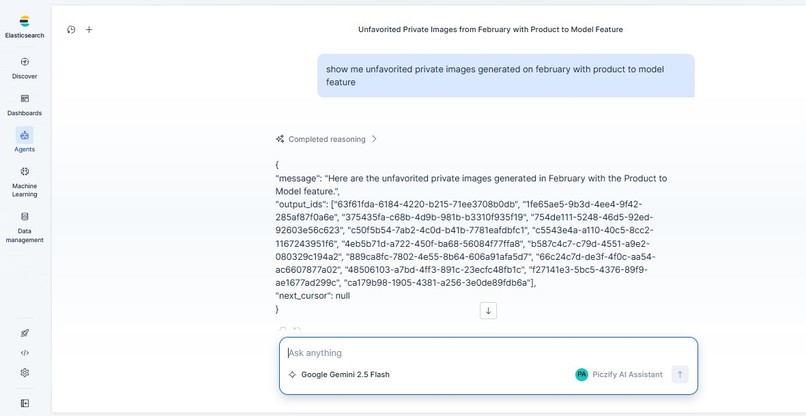Open the Google Gemini 2.5 Flash model selector
806x416 pixels.
tap(339, 374)
